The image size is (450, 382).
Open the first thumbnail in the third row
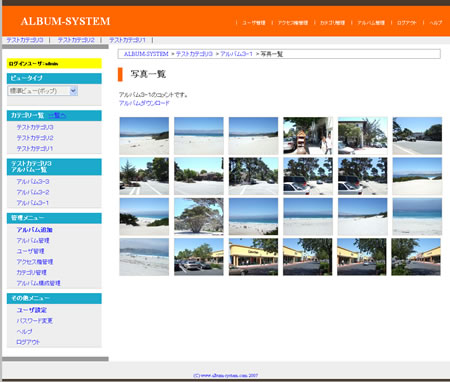click(x=144, y=217)
